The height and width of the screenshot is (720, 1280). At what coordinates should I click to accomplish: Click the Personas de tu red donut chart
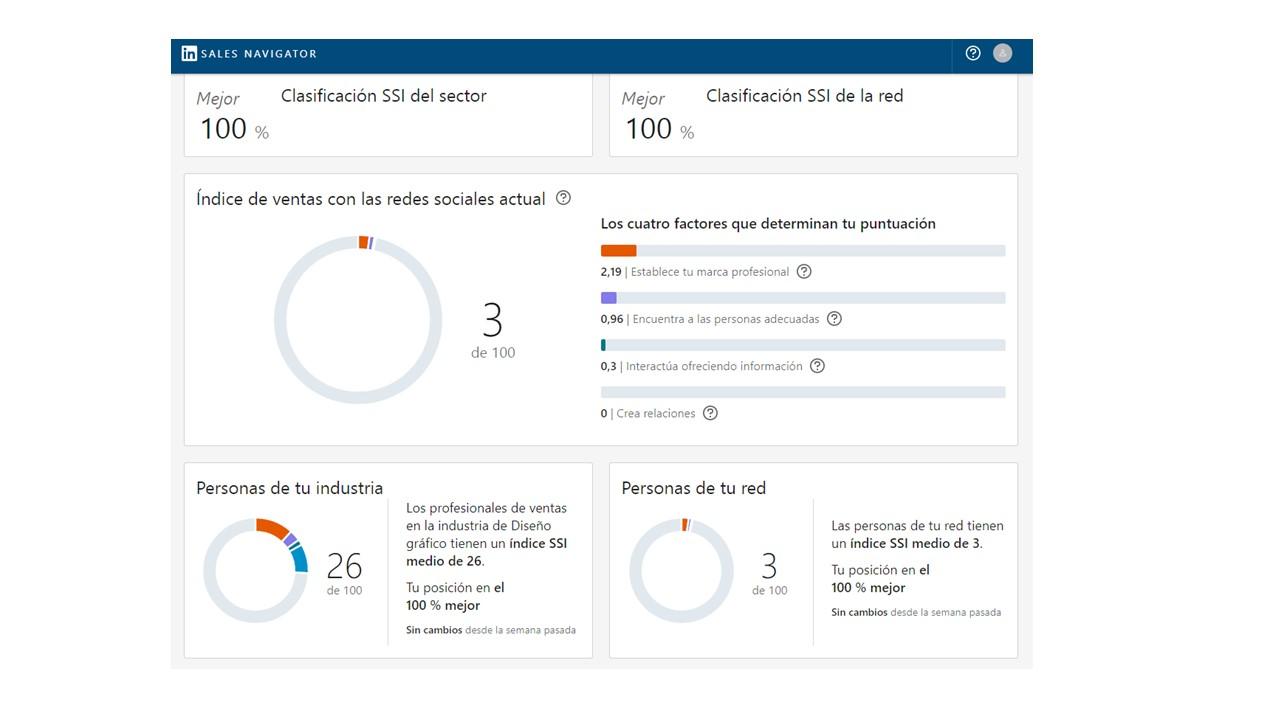(681, 571)
